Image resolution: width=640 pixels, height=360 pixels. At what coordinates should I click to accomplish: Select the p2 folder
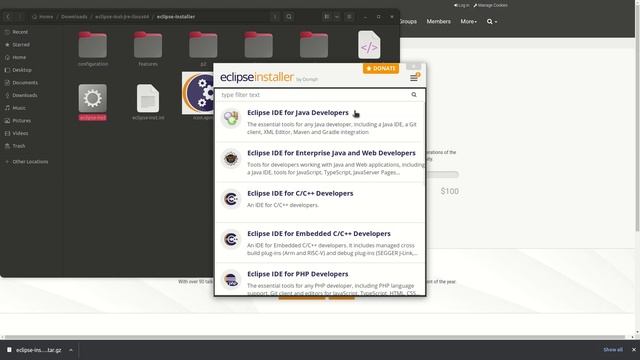pyautogui.click(x=203, y=49)
